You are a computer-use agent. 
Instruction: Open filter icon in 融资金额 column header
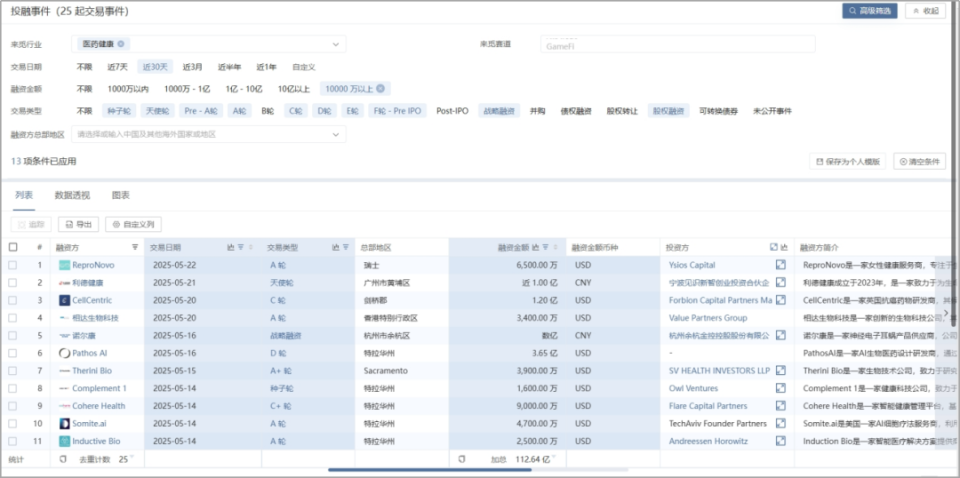[x=546, y=247]
